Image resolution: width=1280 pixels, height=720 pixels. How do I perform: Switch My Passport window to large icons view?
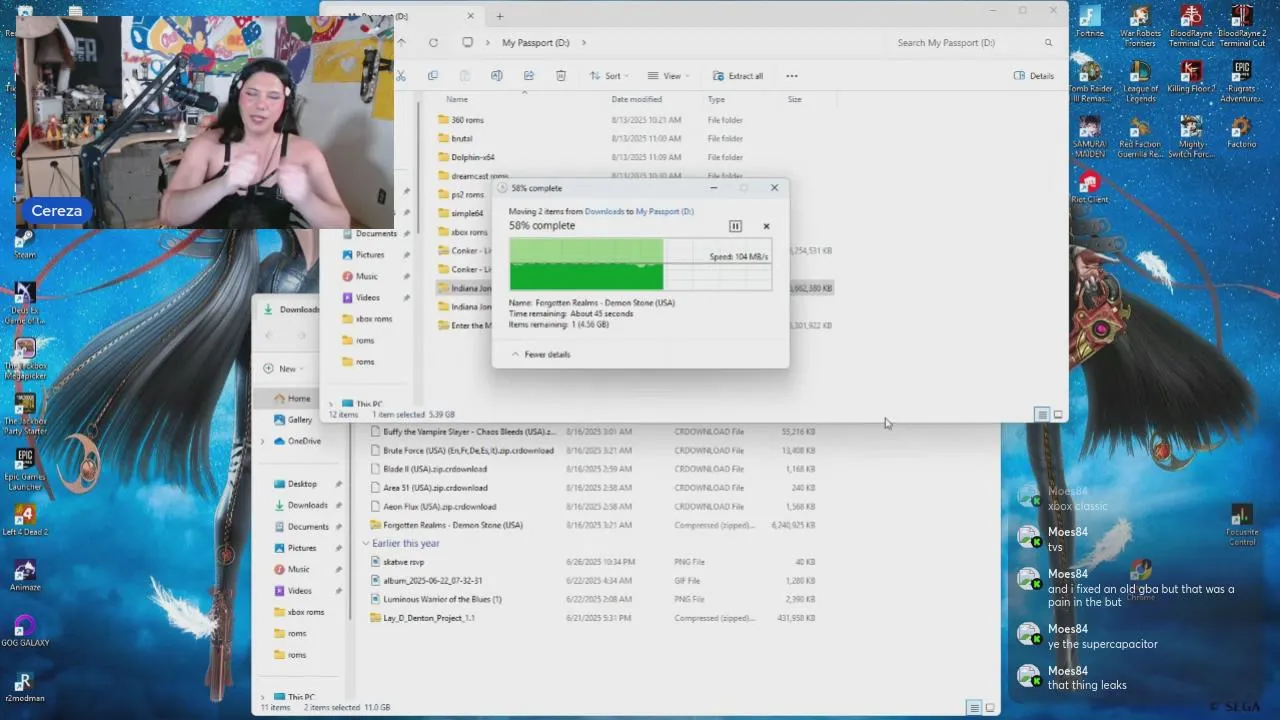[1058, 414]
